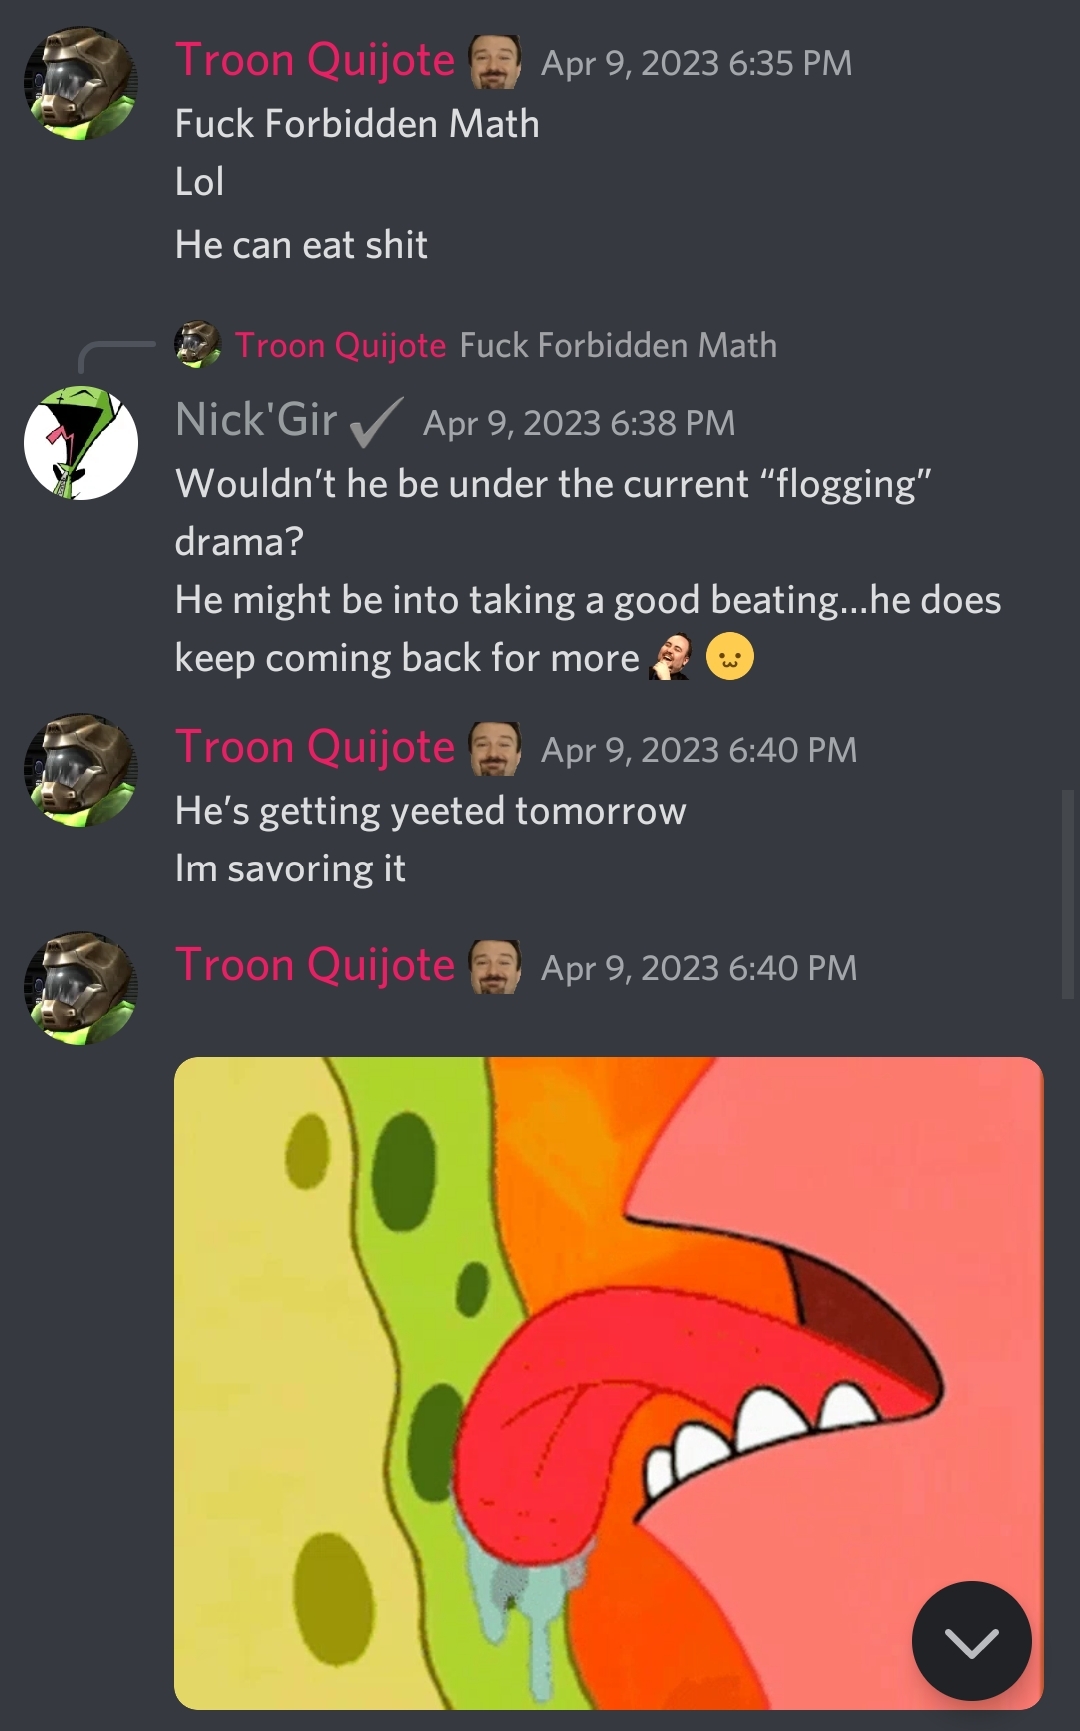This screenshot has height=1731, width=1080.
Task: Open profile via Nick'Gir username
Action: pos(256,420)
